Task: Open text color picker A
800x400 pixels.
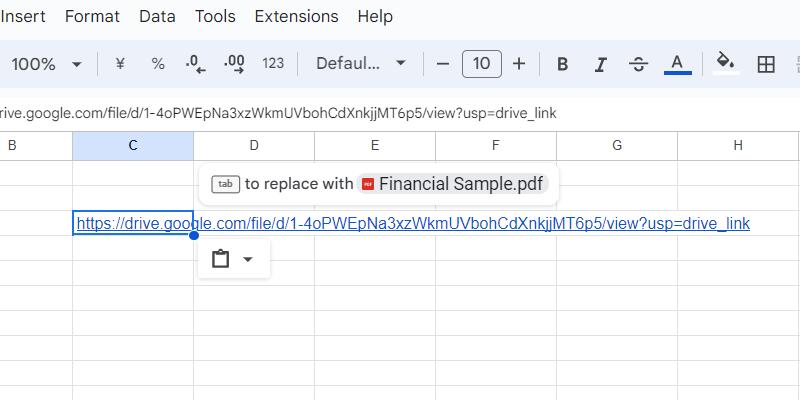Action: (678, 64)
